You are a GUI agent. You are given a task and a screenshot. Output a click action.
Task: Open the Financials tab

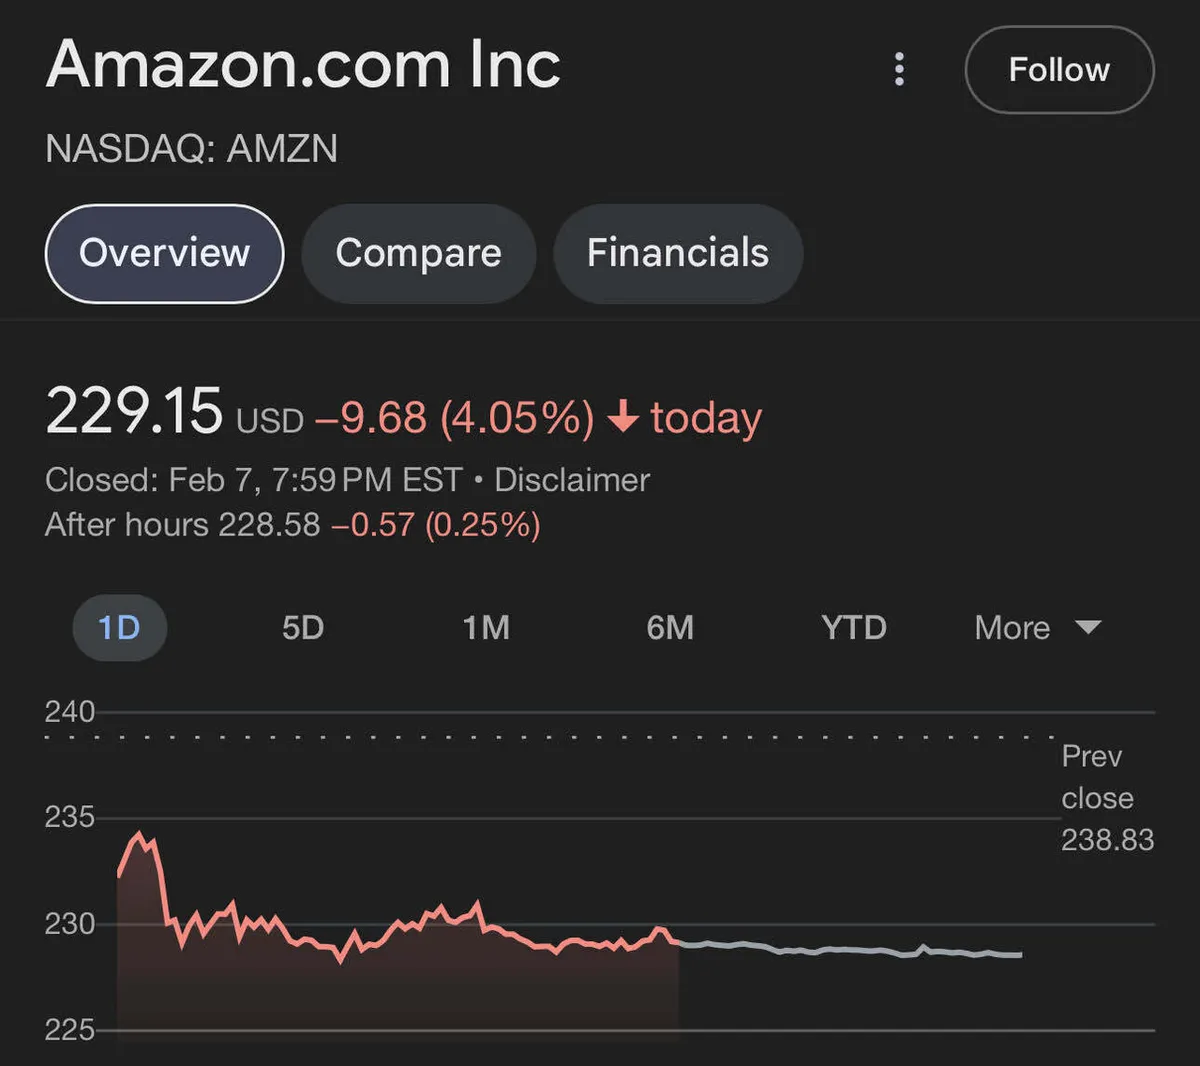(x=677, y=253)
